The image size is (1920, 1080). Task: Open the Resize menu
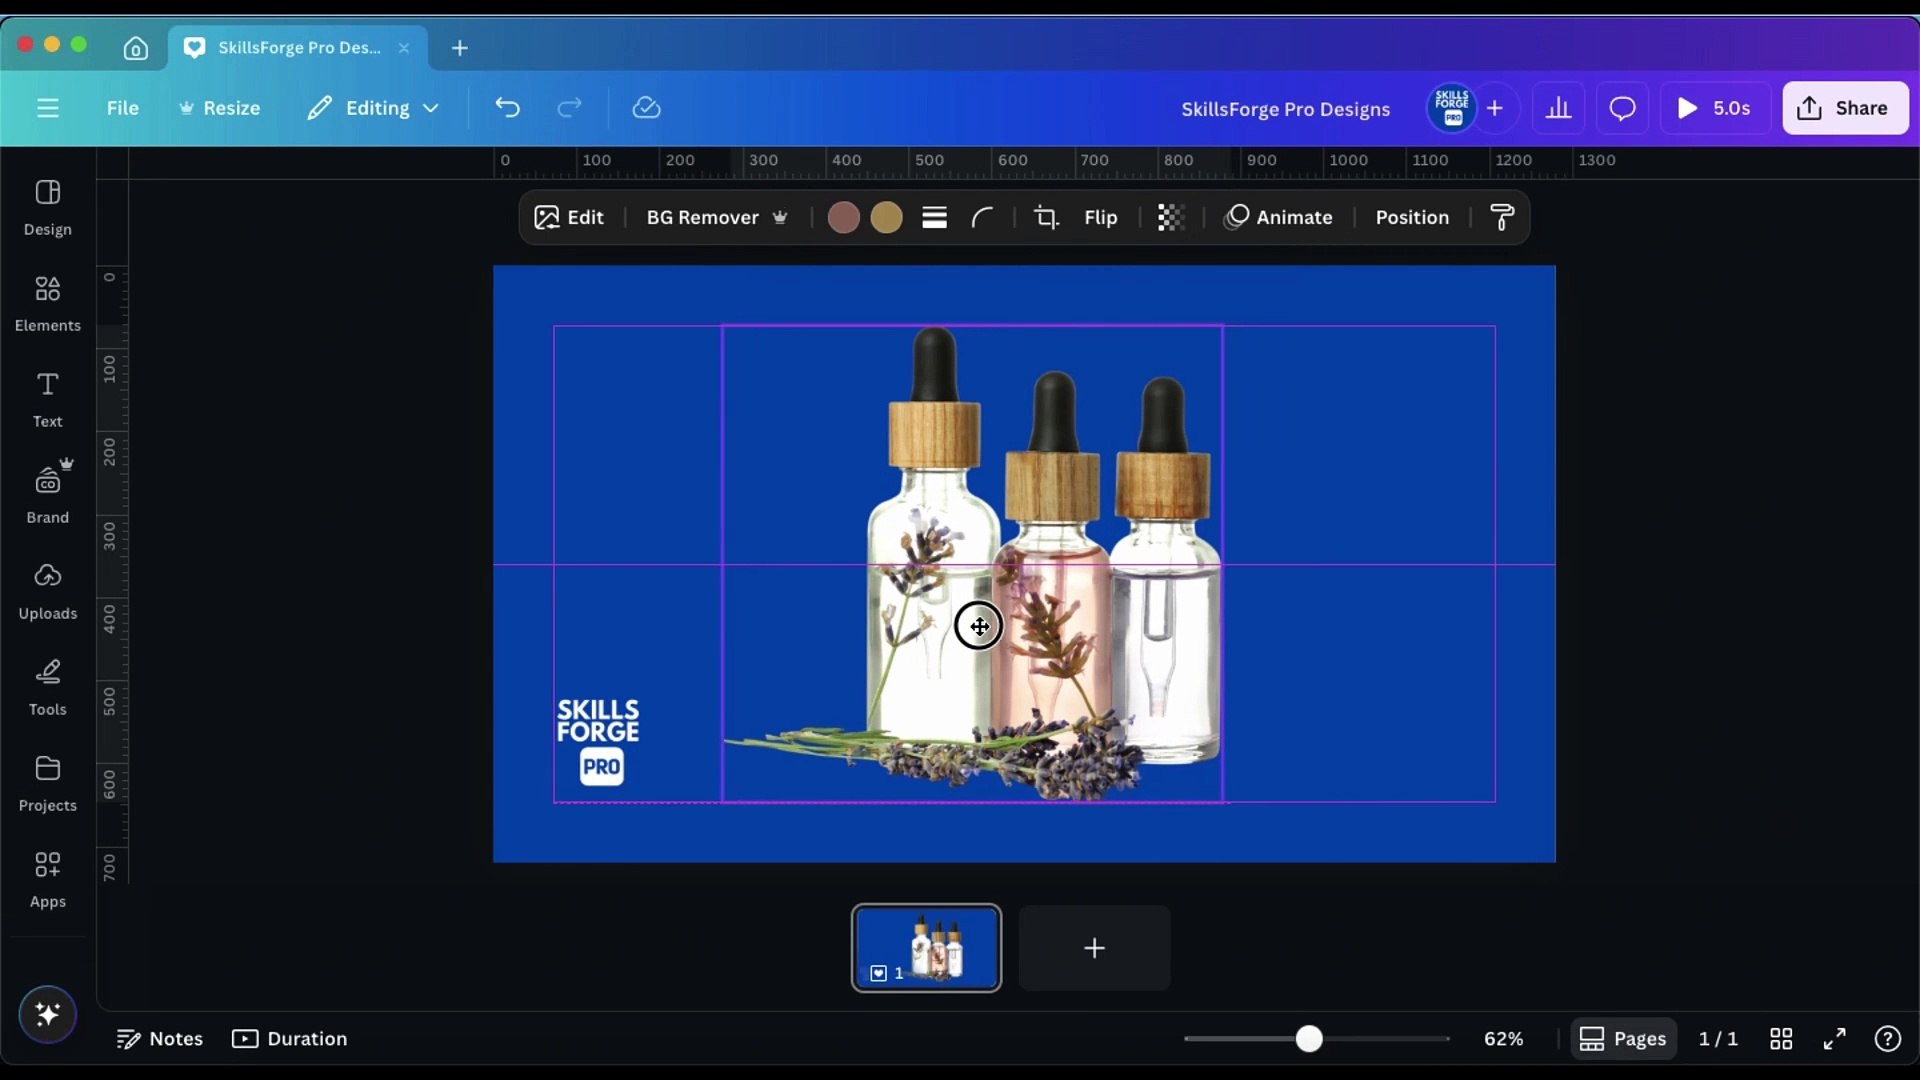(219, 108)
